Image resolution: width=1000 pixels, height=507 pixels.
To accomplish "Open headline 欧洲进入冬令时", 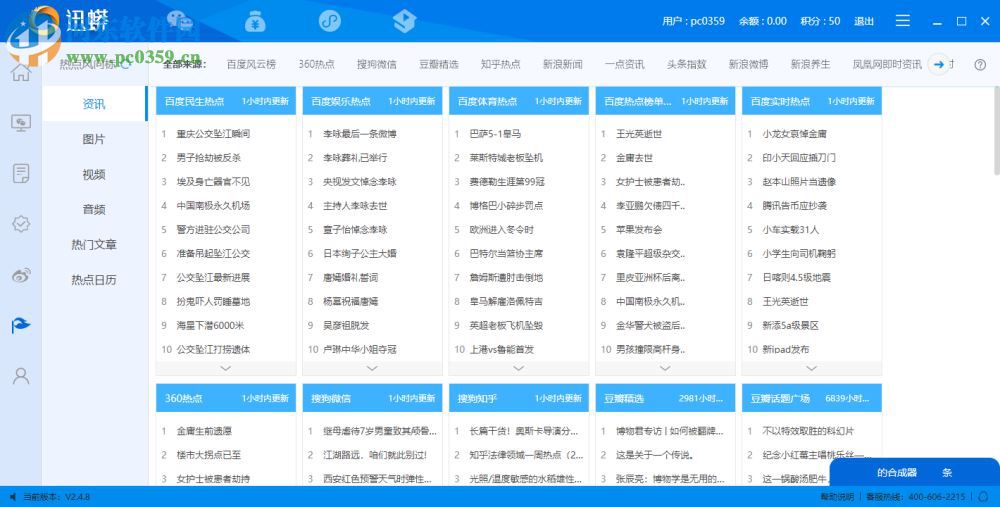I will click(x=501, y=230).
